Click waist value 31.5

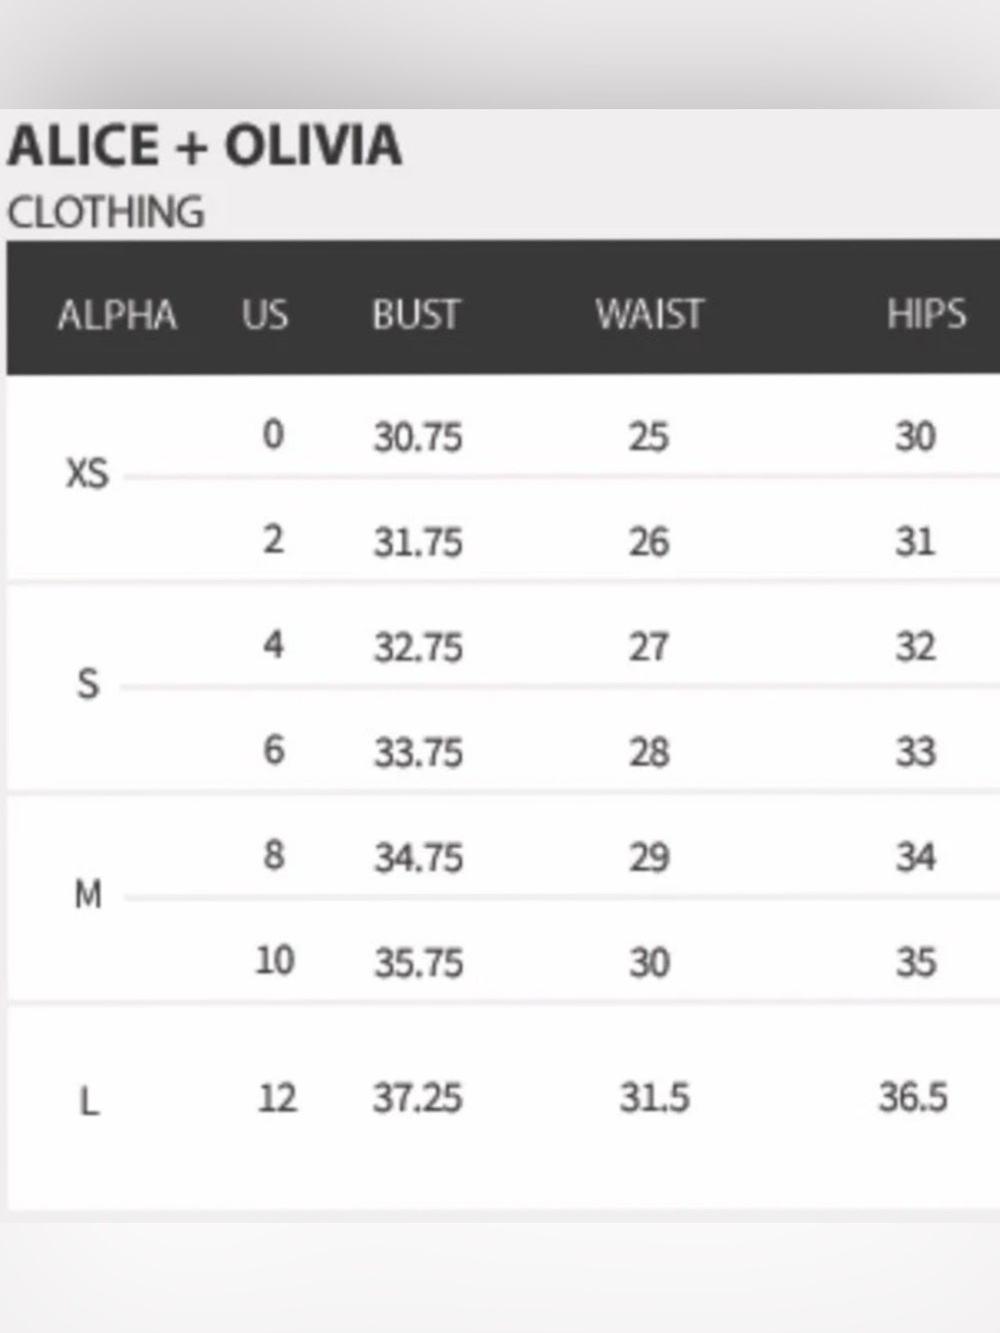point(655,1098)
